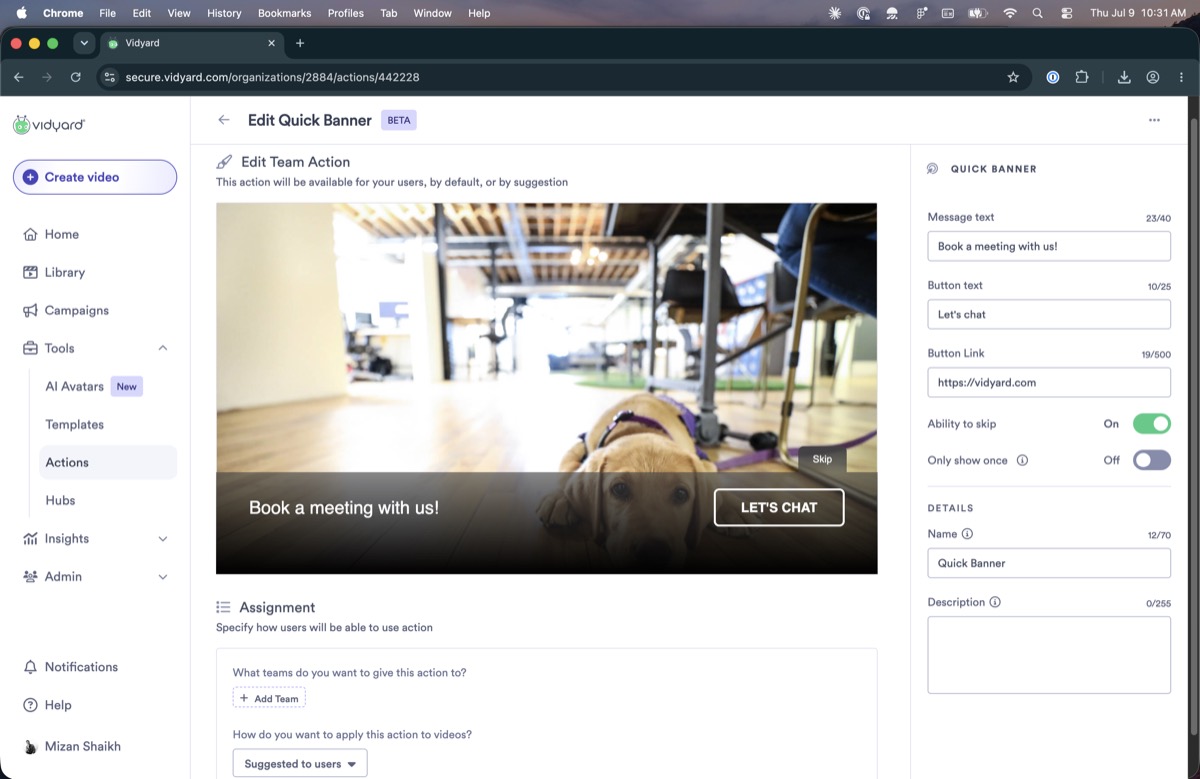Click the Chrome address bar URL
Viewport: 1200px width, 779px height.
click(x=272, y=77)
